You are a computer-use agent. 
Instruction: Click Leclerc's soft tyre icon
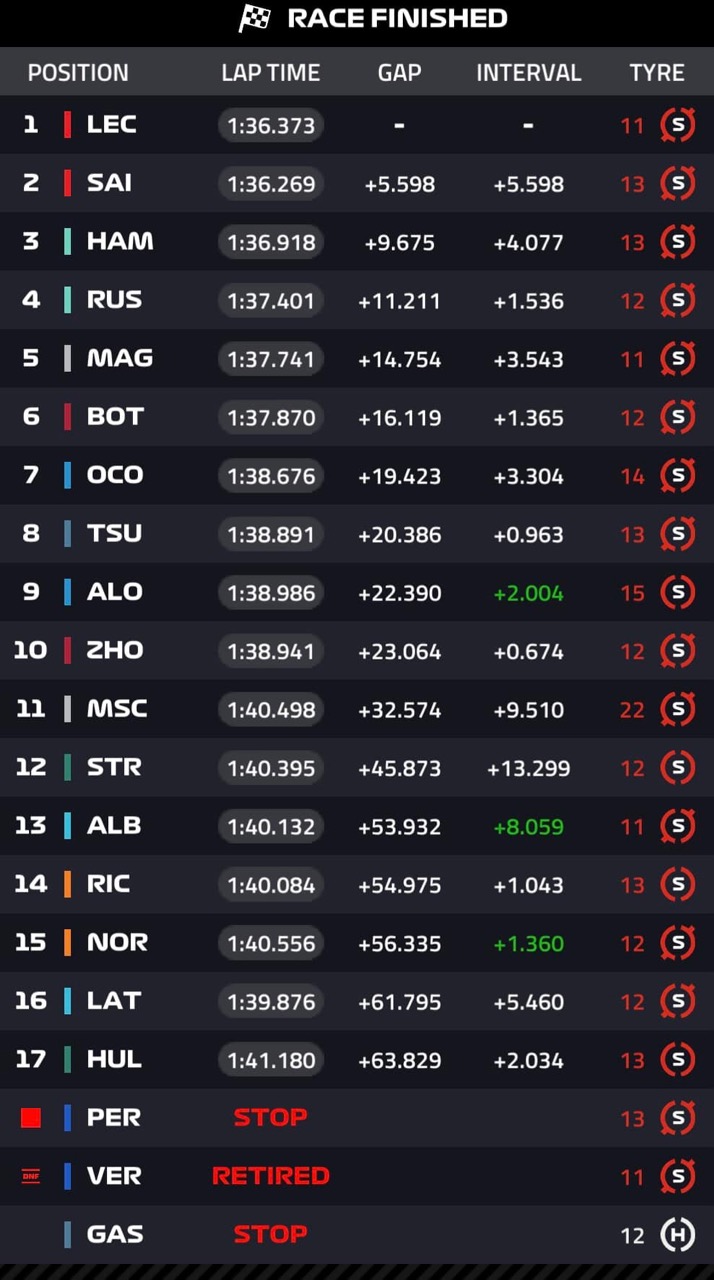pyautogui.click(x=677, y=125)
